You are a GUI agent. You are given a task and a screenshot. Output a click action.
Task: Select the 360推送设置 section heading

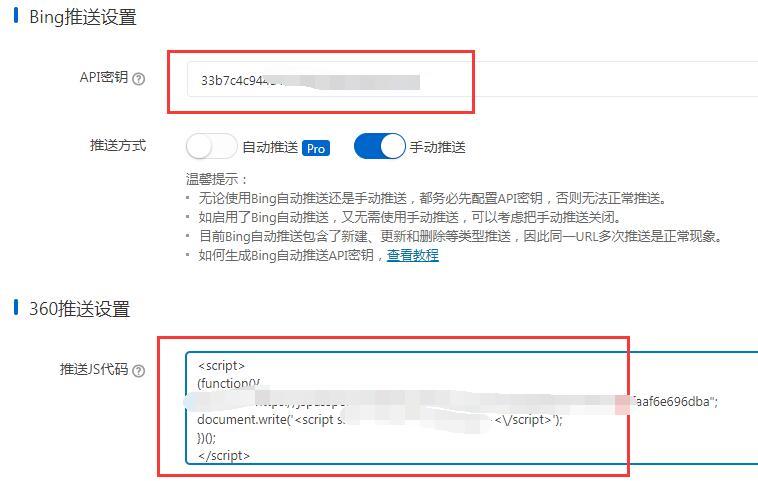click(79, 309)
